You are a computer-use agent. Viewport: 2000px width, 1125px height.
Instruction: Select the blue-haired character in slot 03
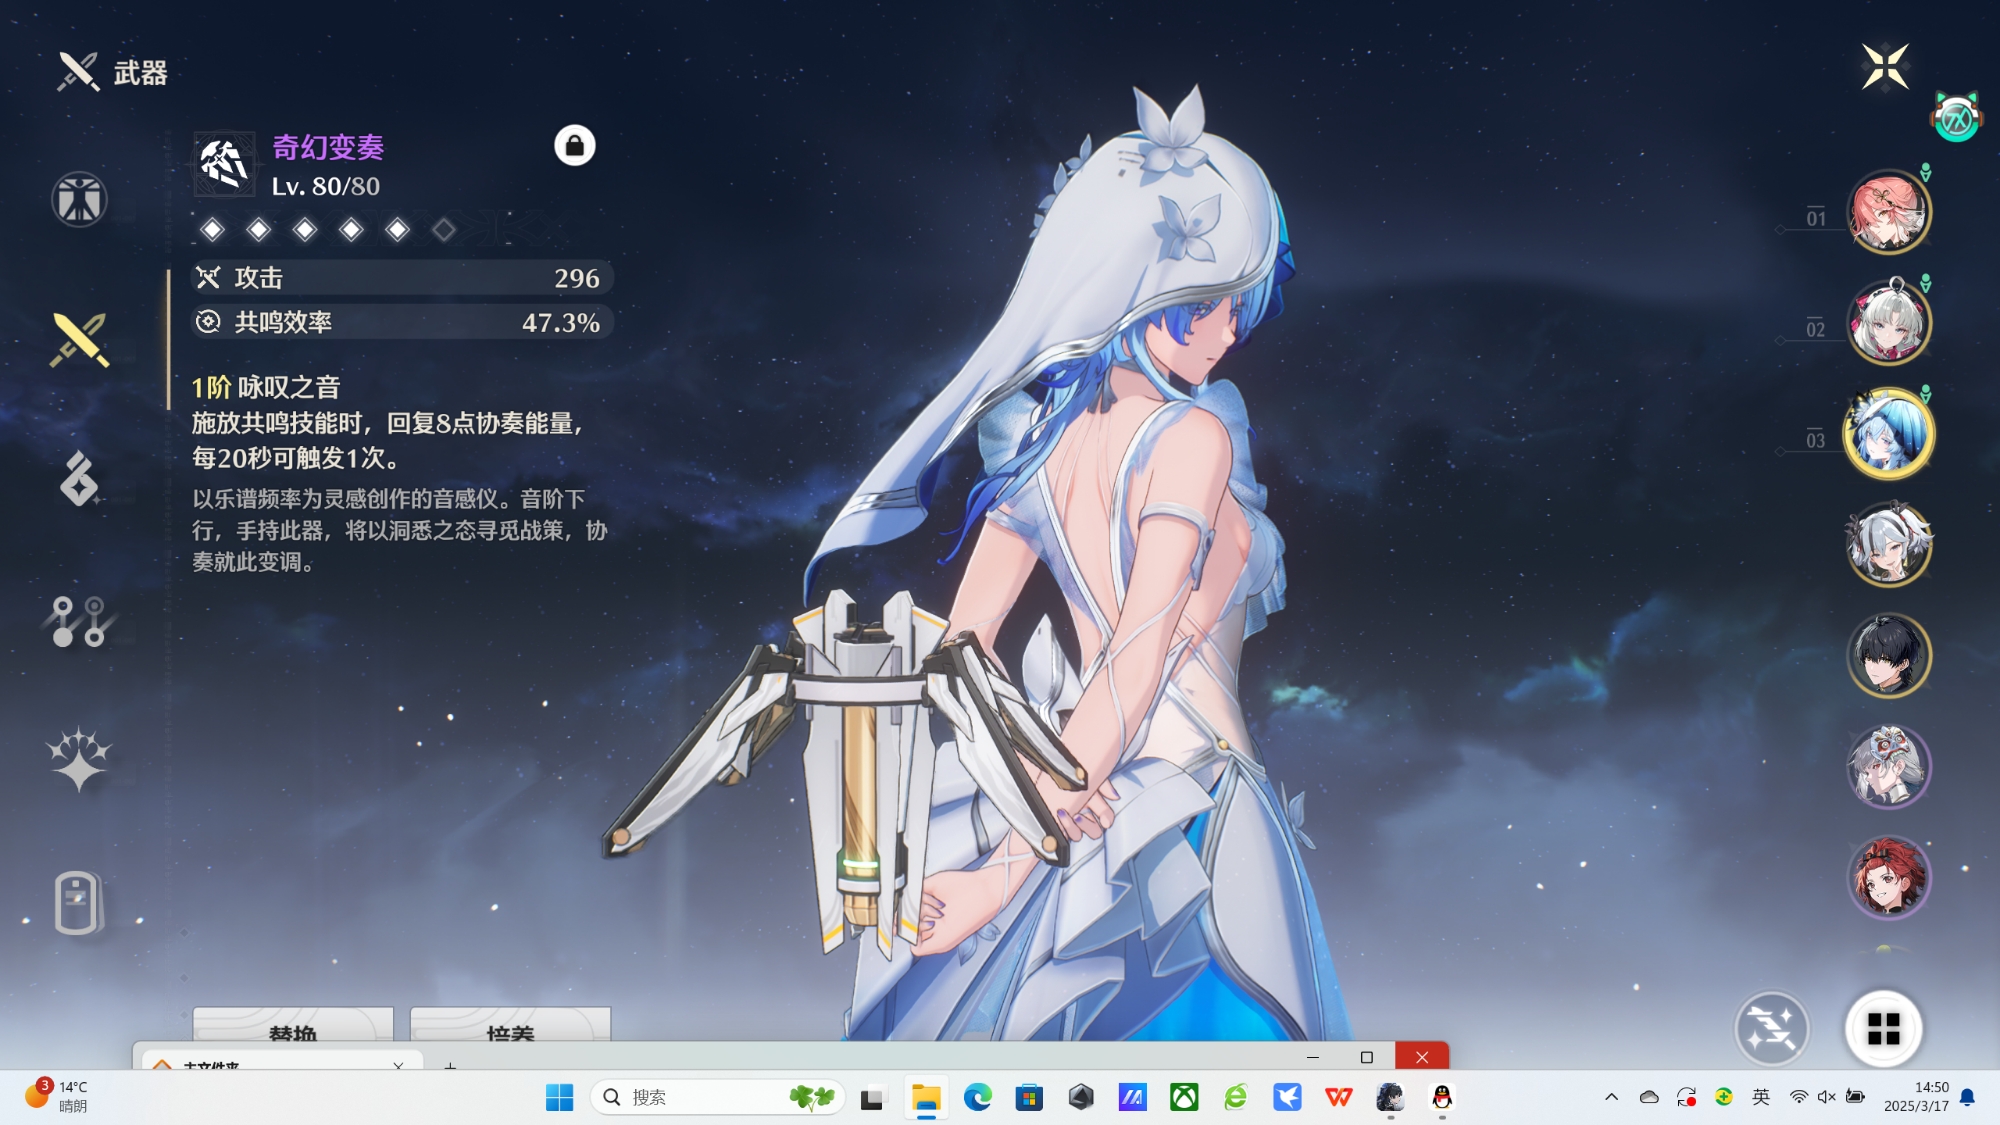click(x=1888, y=434)
